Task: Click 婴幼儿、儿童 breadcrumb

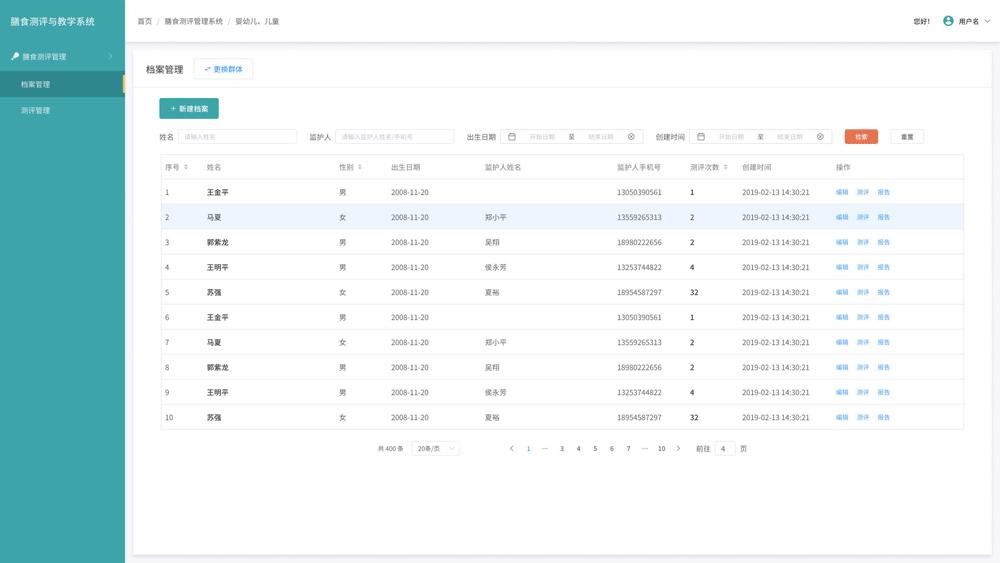Action: pos(257,21)
